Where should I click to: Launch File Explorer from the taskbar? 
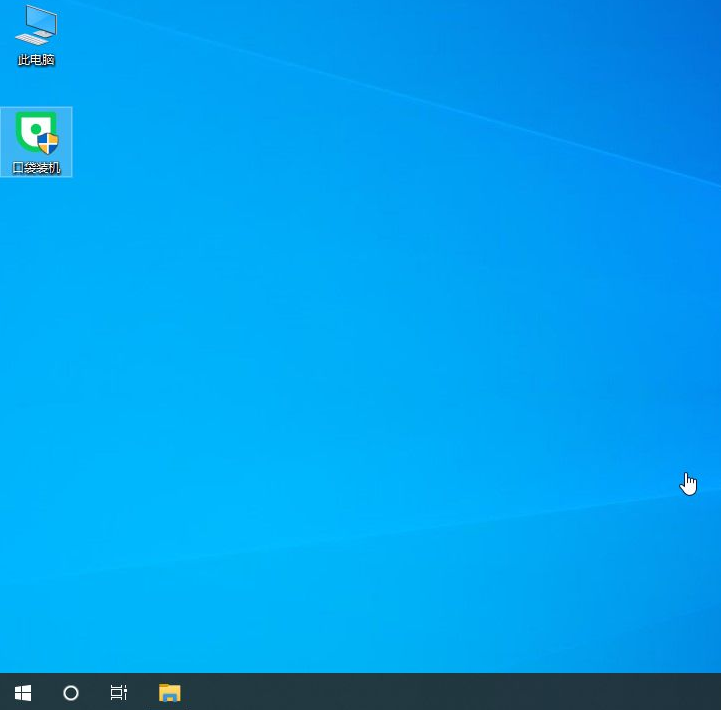[170, 693]
